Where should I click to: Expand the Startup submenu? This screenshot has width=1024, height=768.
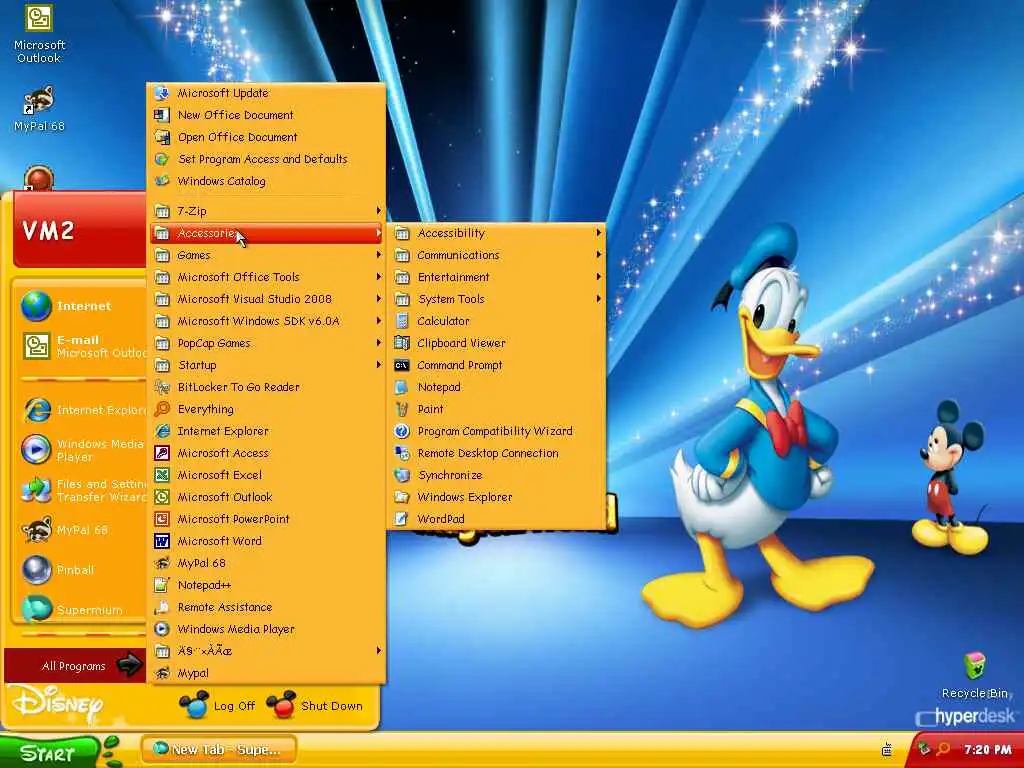click(266, 365)
